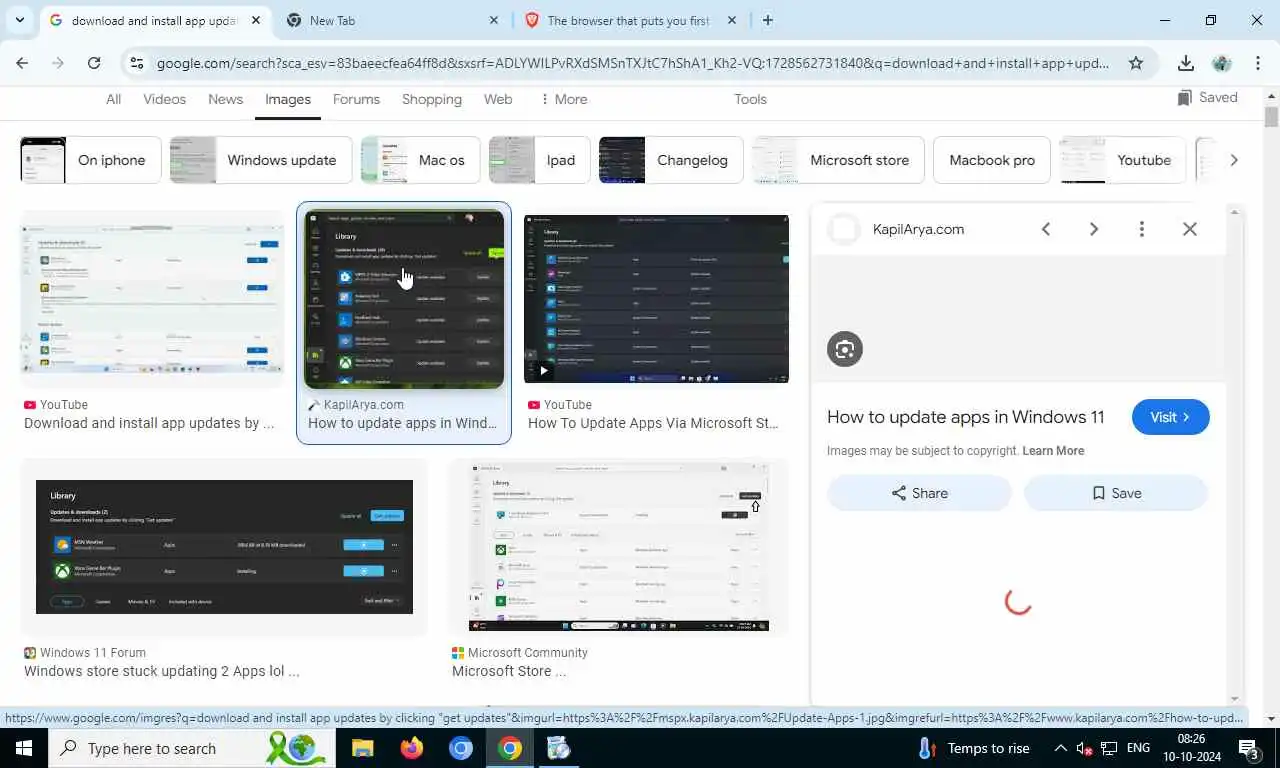
Task: Open the Windows 11 Forum result thumbnail
Action: 224,547
